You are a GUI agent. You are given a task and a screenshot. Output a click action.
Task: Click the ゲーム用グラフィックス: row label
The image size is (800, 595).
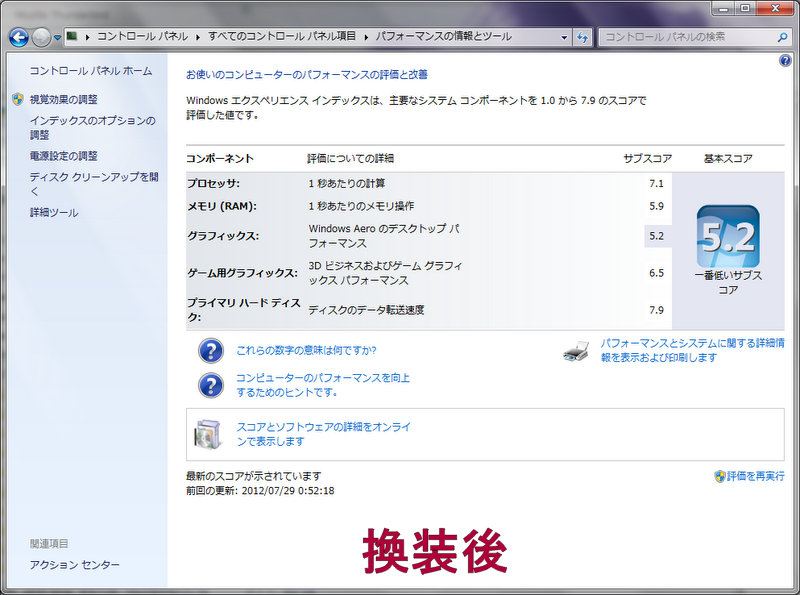(x=242, y=273)
